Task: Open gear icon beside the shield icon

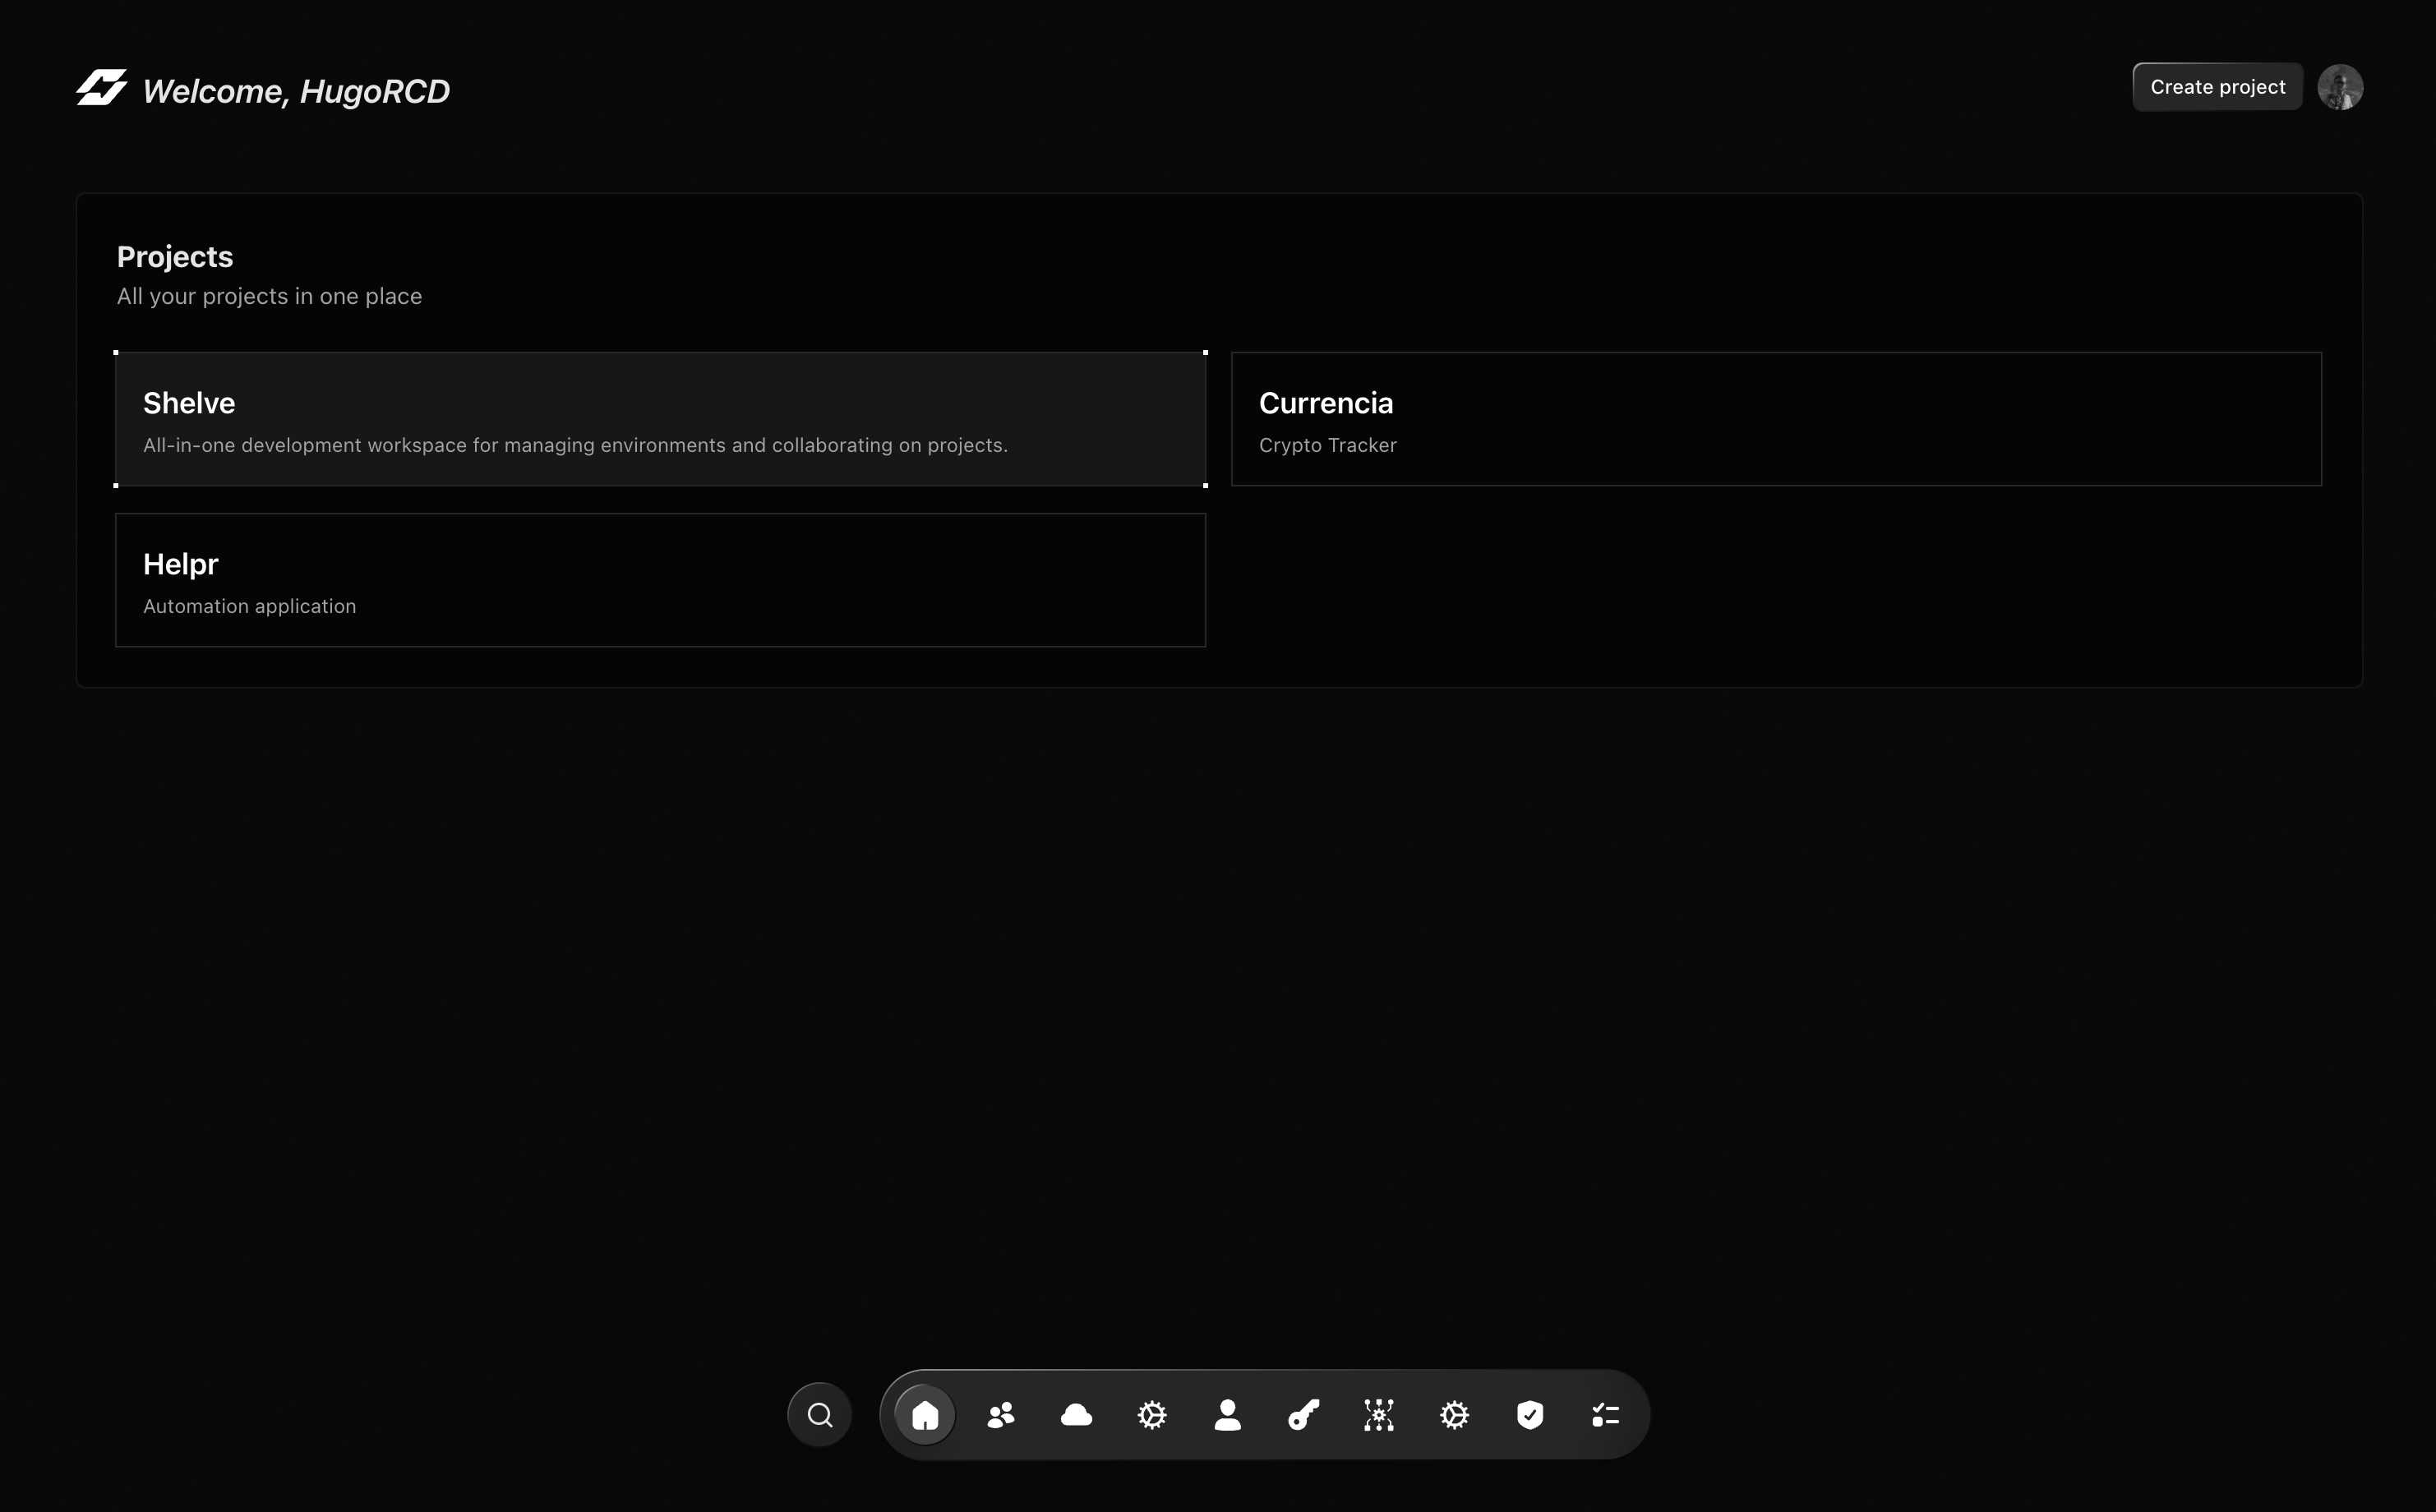Action: tap(1454, 1415)
